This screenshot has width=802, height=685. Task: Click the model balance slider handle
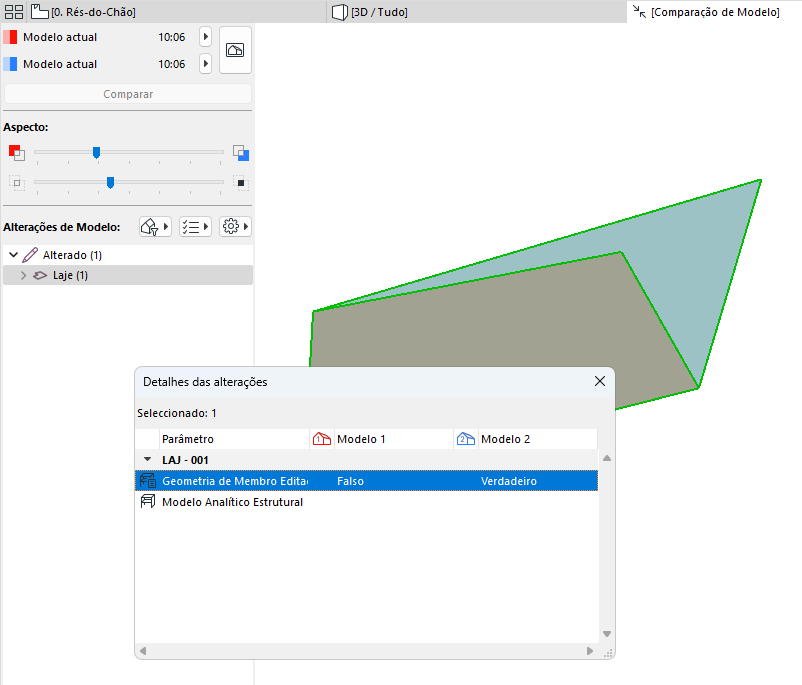[96, 152]
